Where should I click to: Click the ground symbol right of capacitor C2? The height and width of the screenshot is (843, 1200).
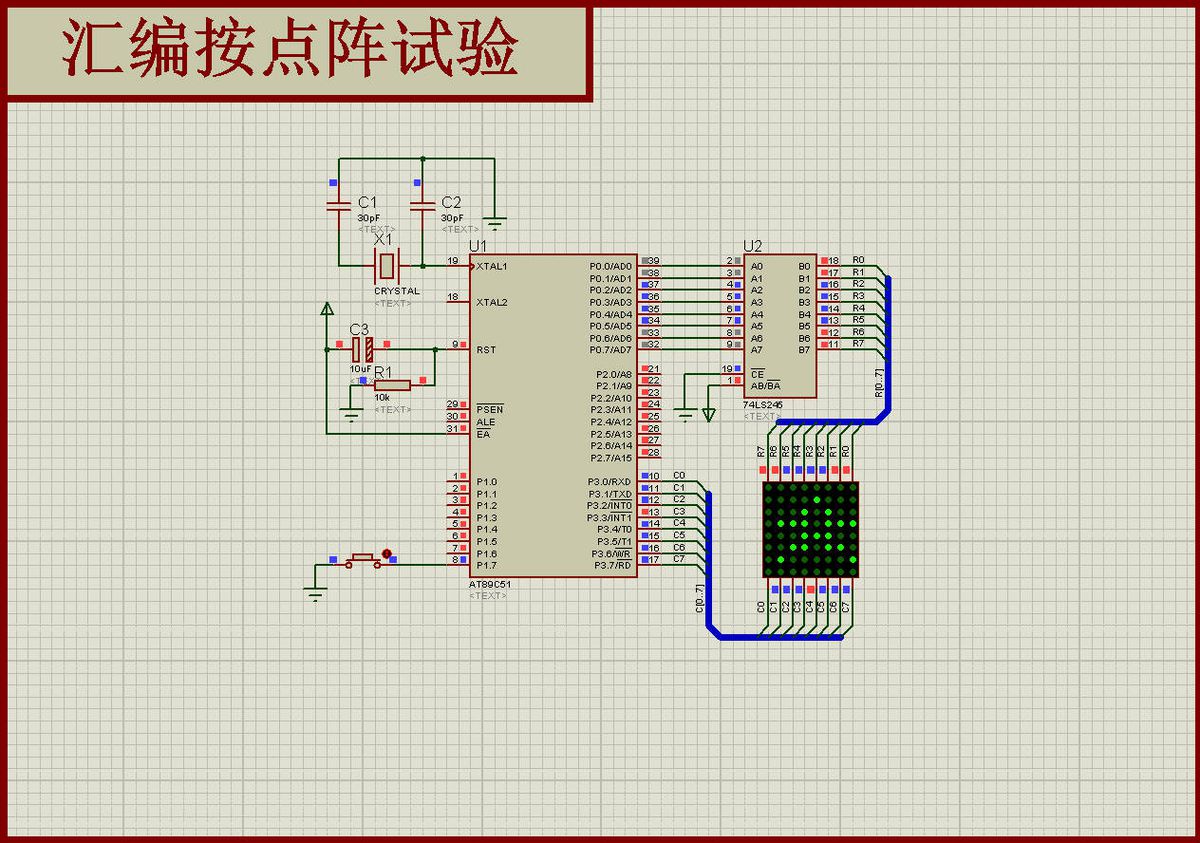[x=494, y=222]
